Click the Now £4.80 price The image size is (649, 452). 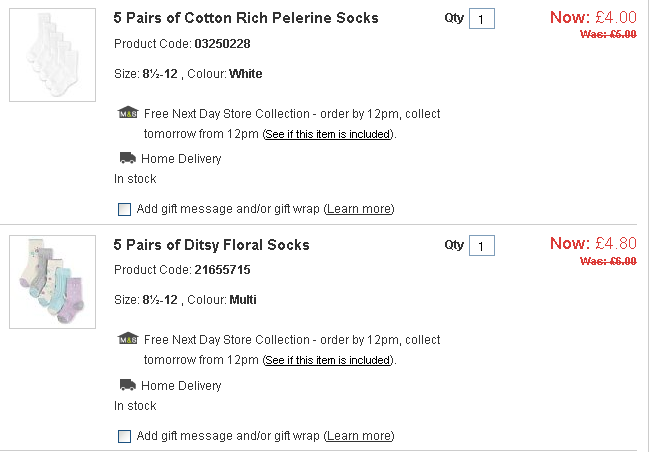[593, 243]
